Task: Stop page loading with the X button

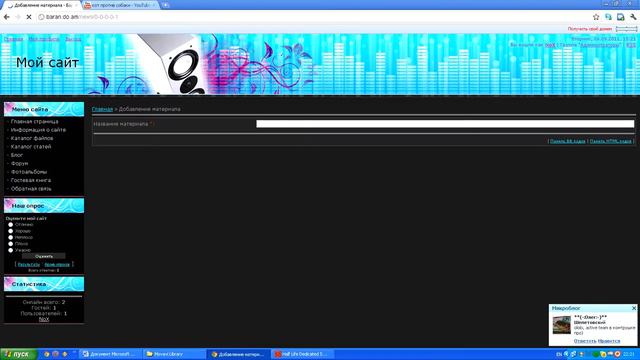Action: click(29, 17)
